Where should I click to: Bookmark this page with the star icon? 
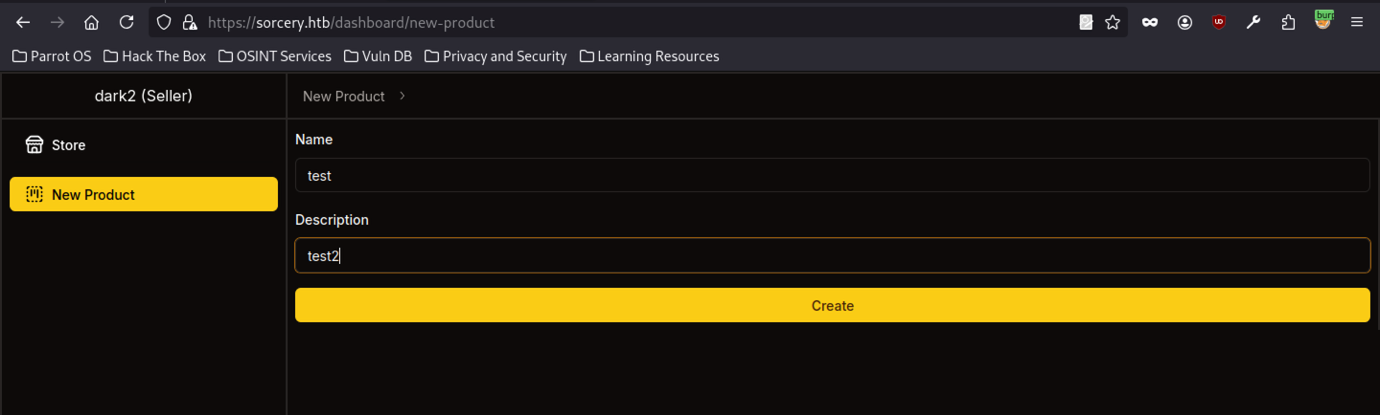pyautogui.click(x=1112, y=22)
